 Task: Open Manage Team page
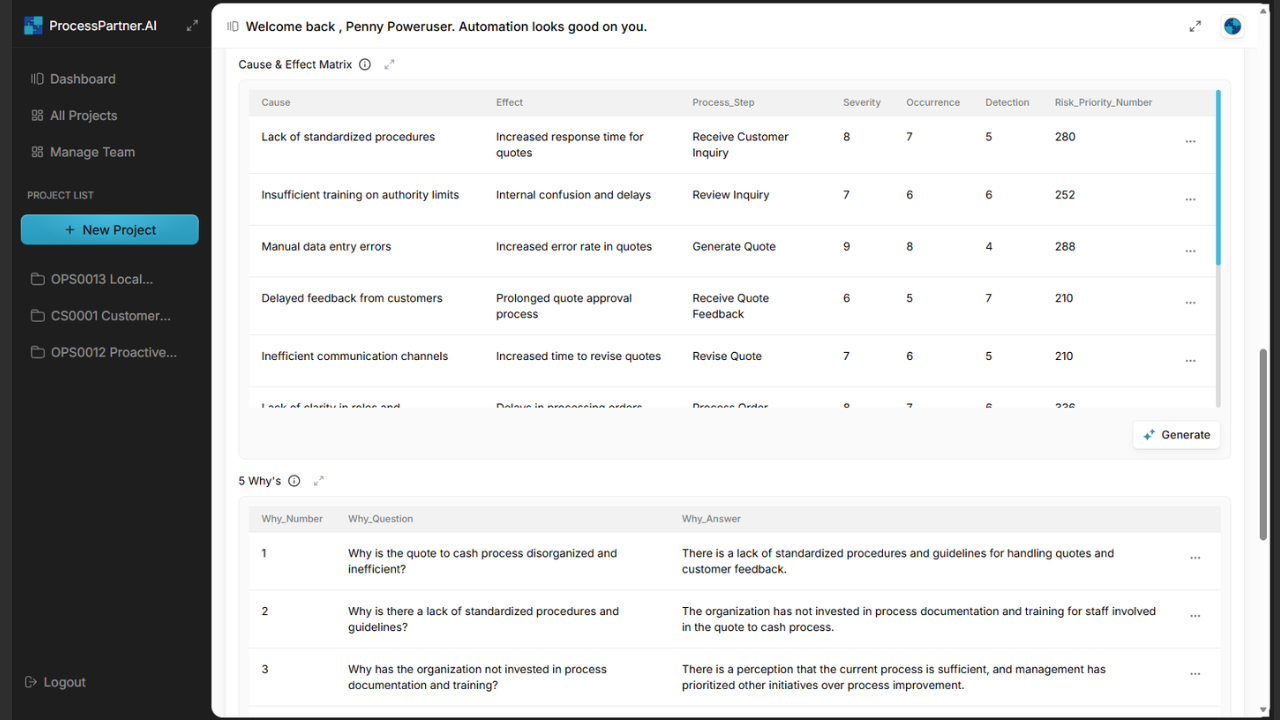[92, 152]
